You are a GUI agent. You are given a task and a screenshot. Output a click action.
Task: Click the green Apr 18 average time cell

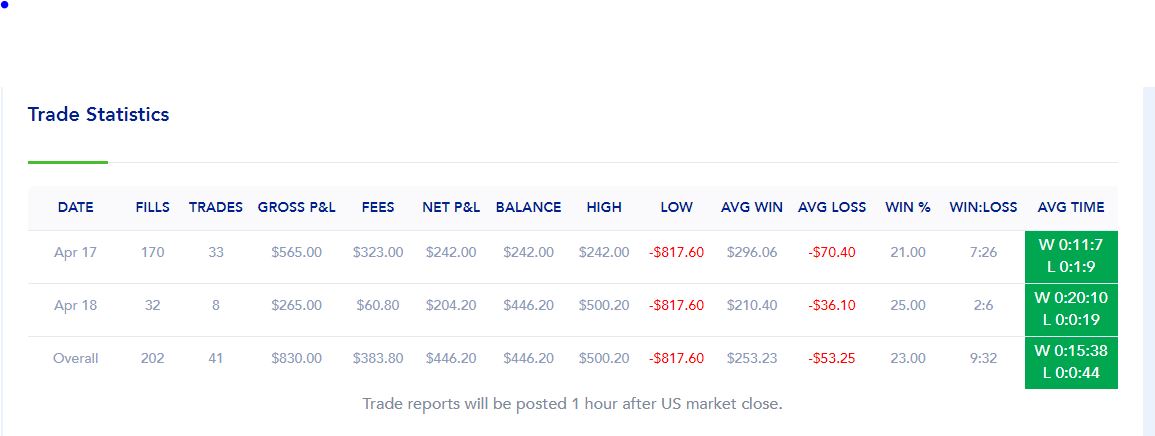click(x=1071, y=310)
